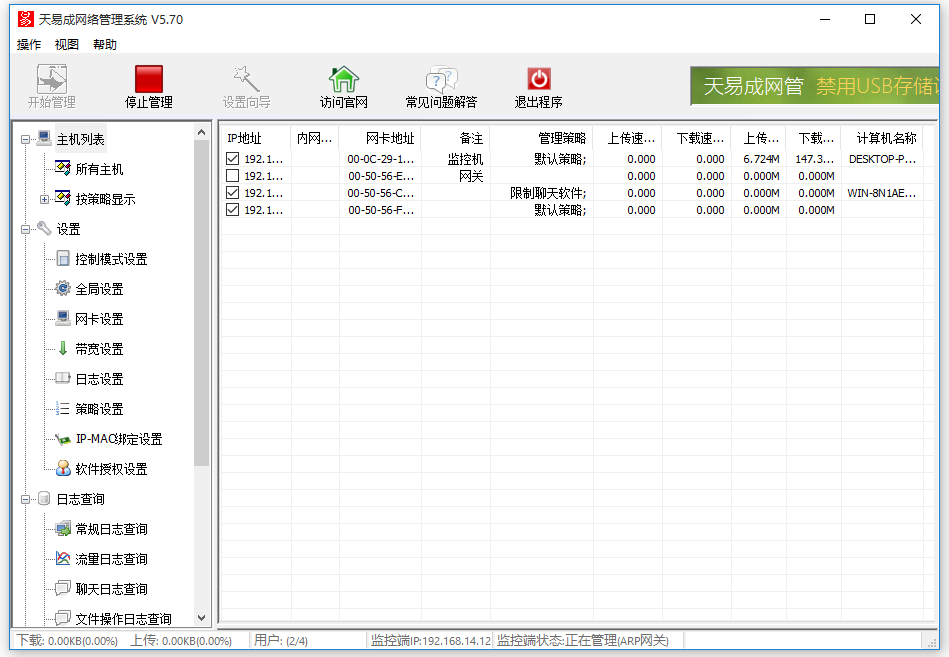
Task: Open the 操作 menu
Action: pyautogui.click(x=29, y=44)
